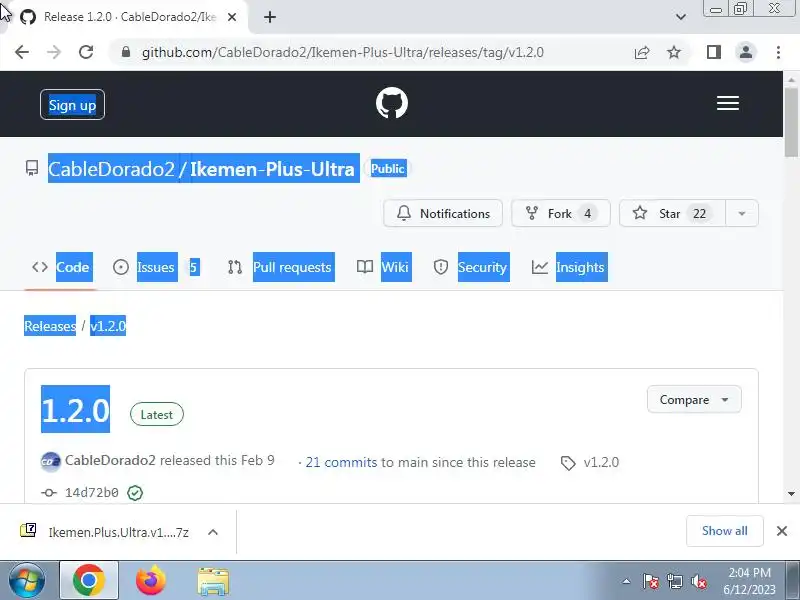Open the Insights tab

point(569,267)
